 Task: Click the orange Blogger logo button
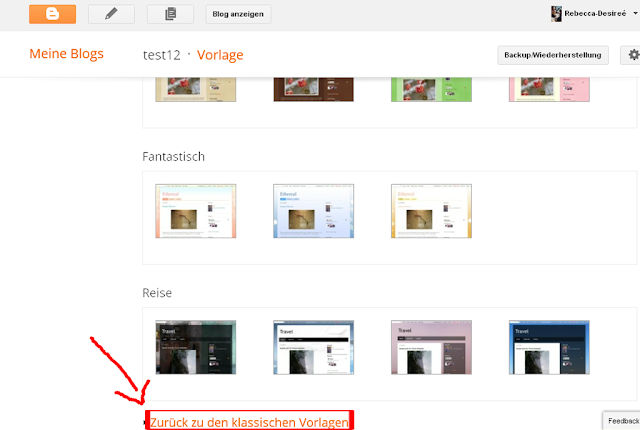tap(52, 14)
